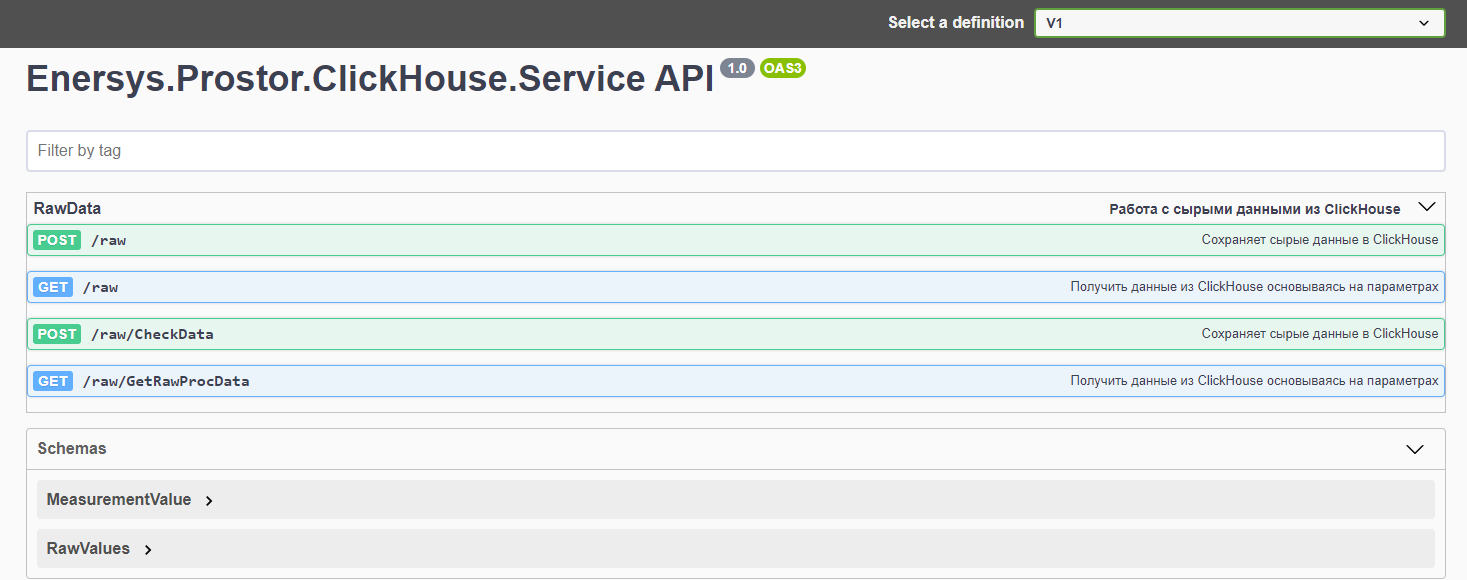Collapse the Schemas section chevron

(1414, 449)
